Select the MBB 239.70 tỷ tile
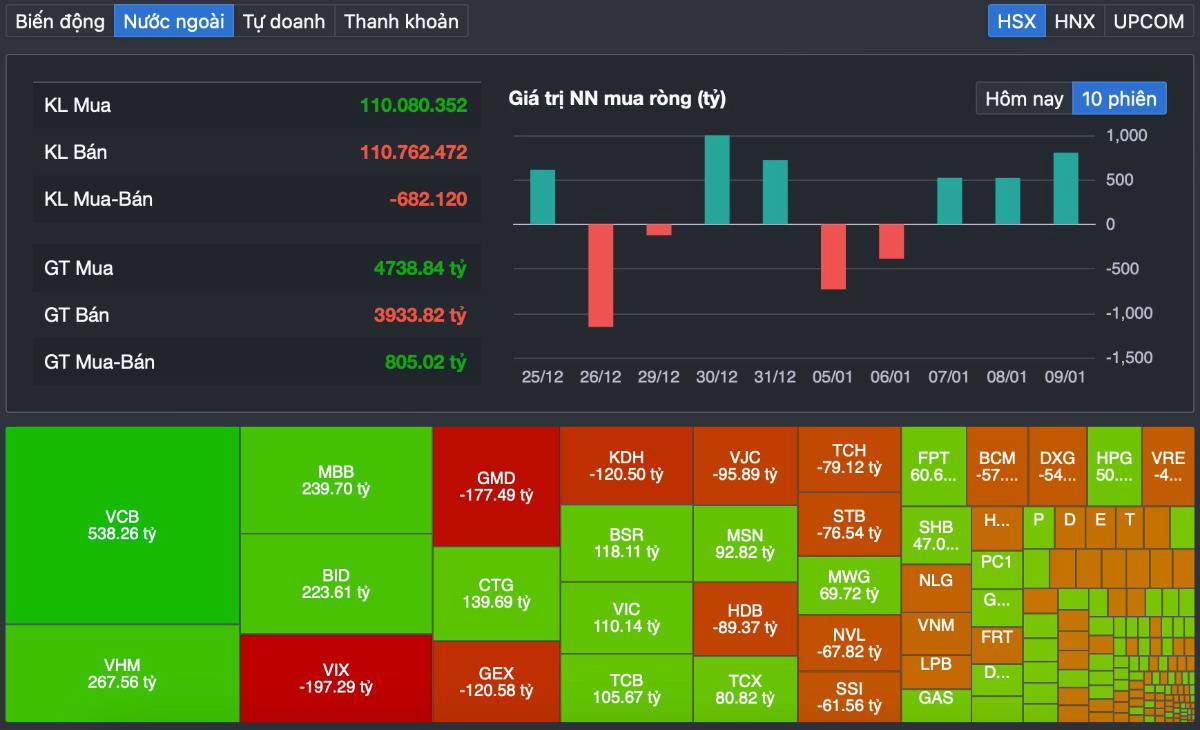Image resolution: width=1200 pixels, height=730 pixels. pyautogui.click(x=336, y=480)
